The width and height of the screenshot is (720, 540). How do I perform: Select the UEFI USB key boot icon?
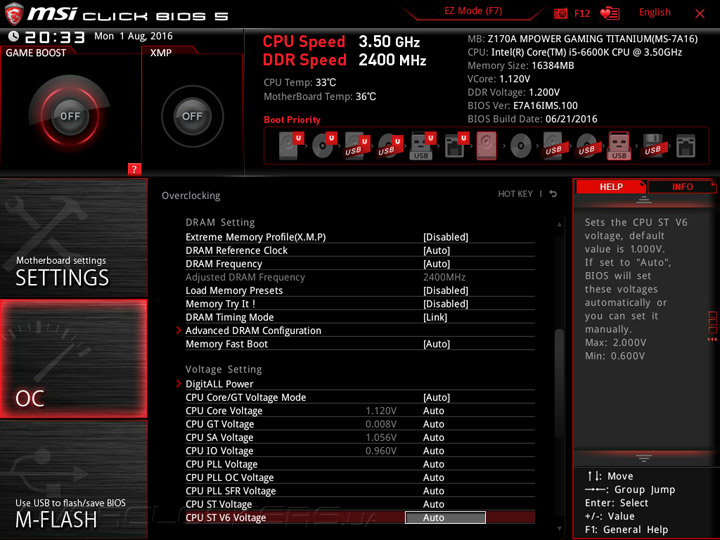423,146
